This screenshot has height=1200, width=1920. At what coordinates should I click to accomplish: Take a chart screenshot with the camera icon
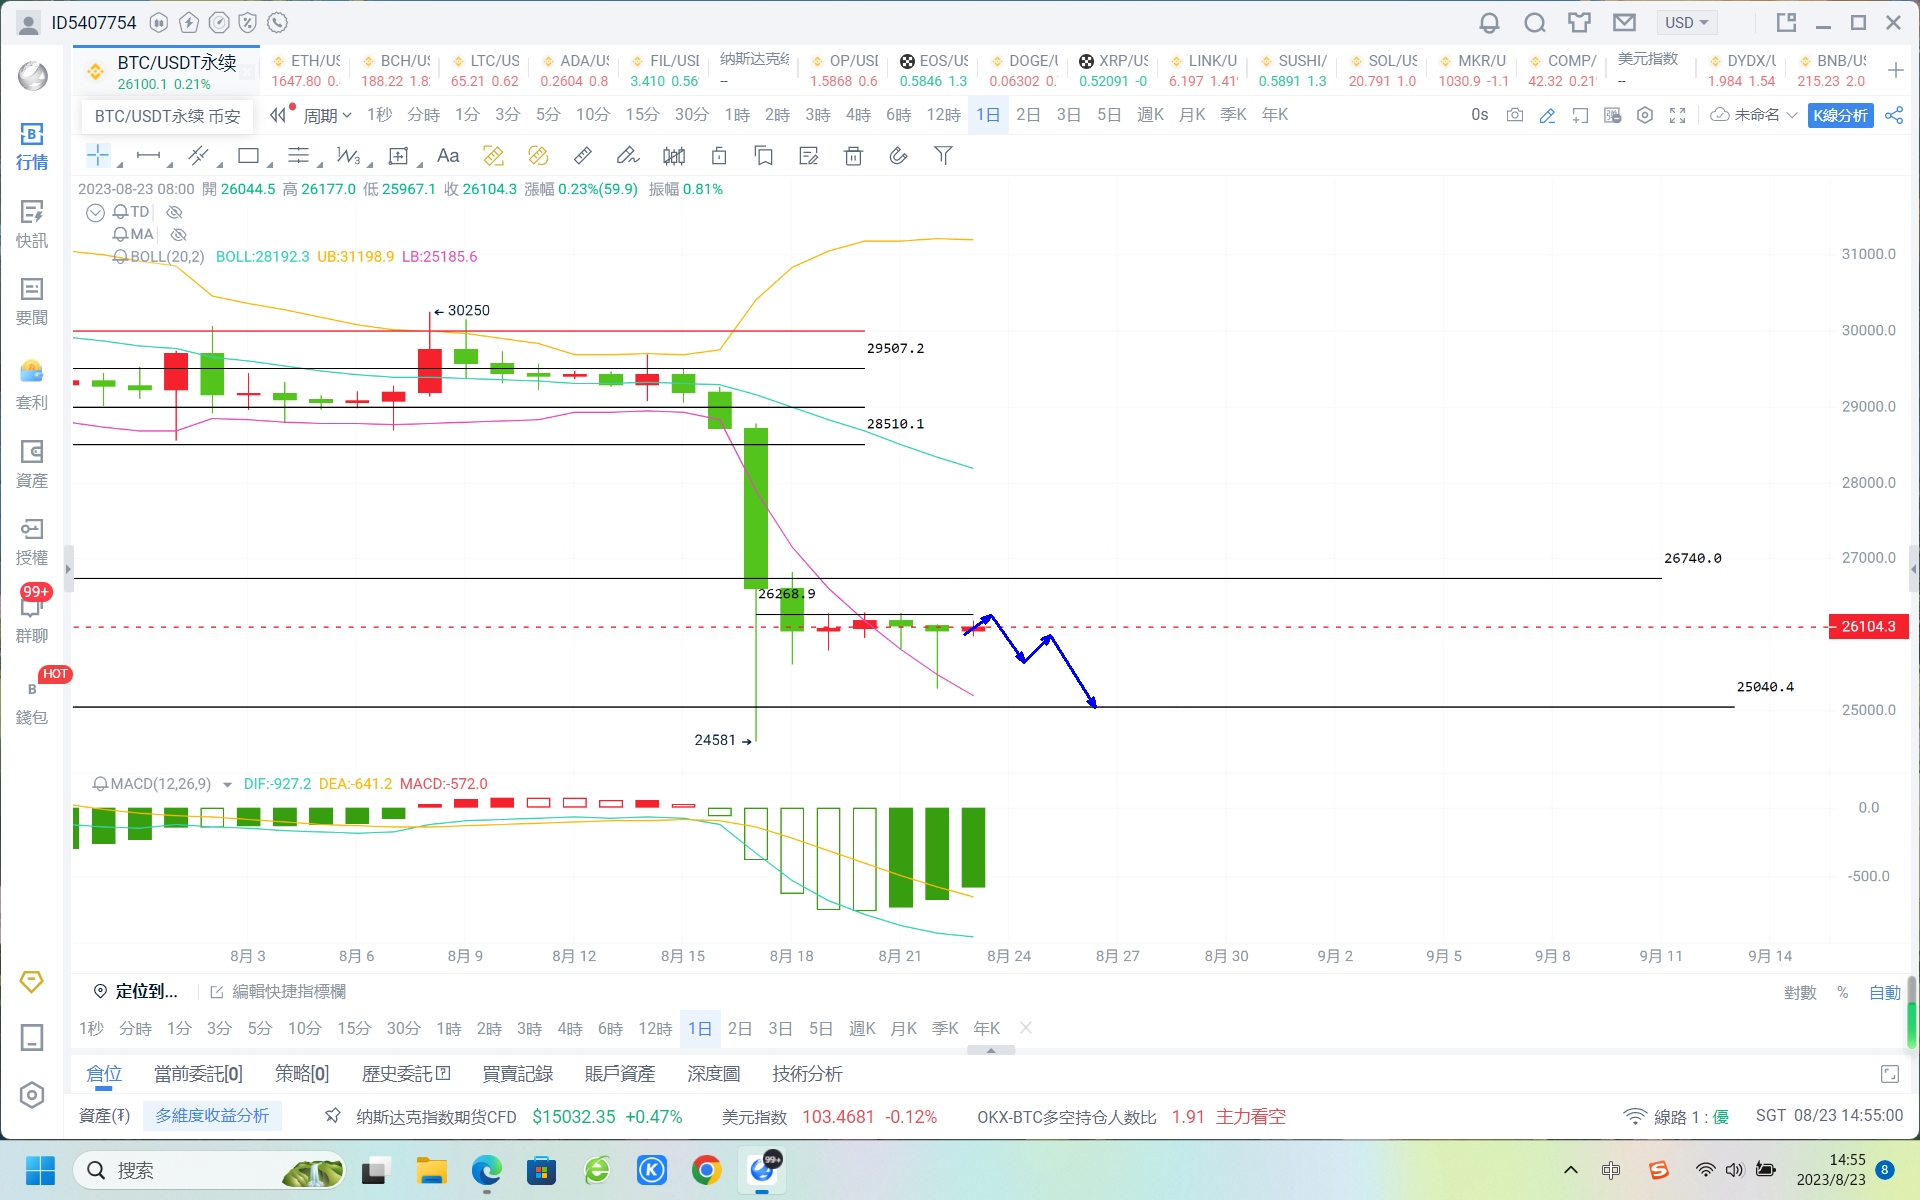pos(1516,115)
